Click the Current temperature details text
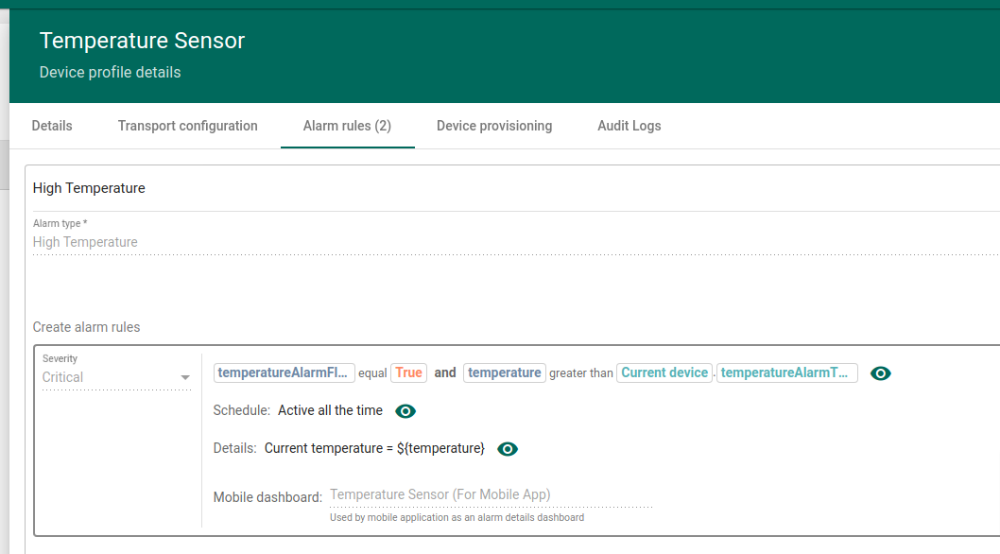The height and width of the screenshot is (554, 1000). pyautogui.click(x=374, y=449)
